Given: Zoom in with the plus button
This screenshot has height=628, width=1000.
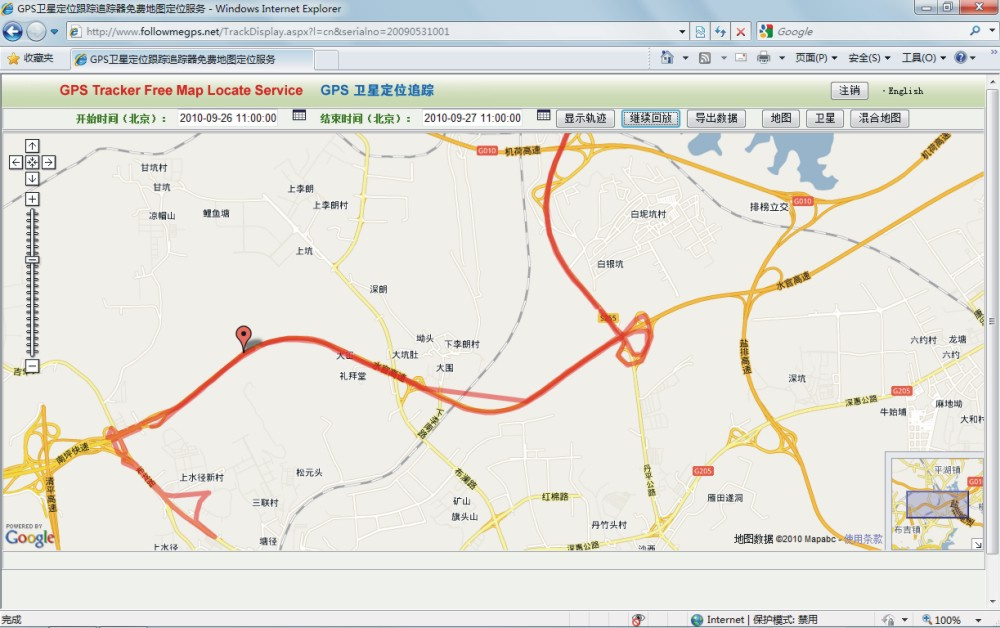Looking at the screenshot, I should (32, 199).
